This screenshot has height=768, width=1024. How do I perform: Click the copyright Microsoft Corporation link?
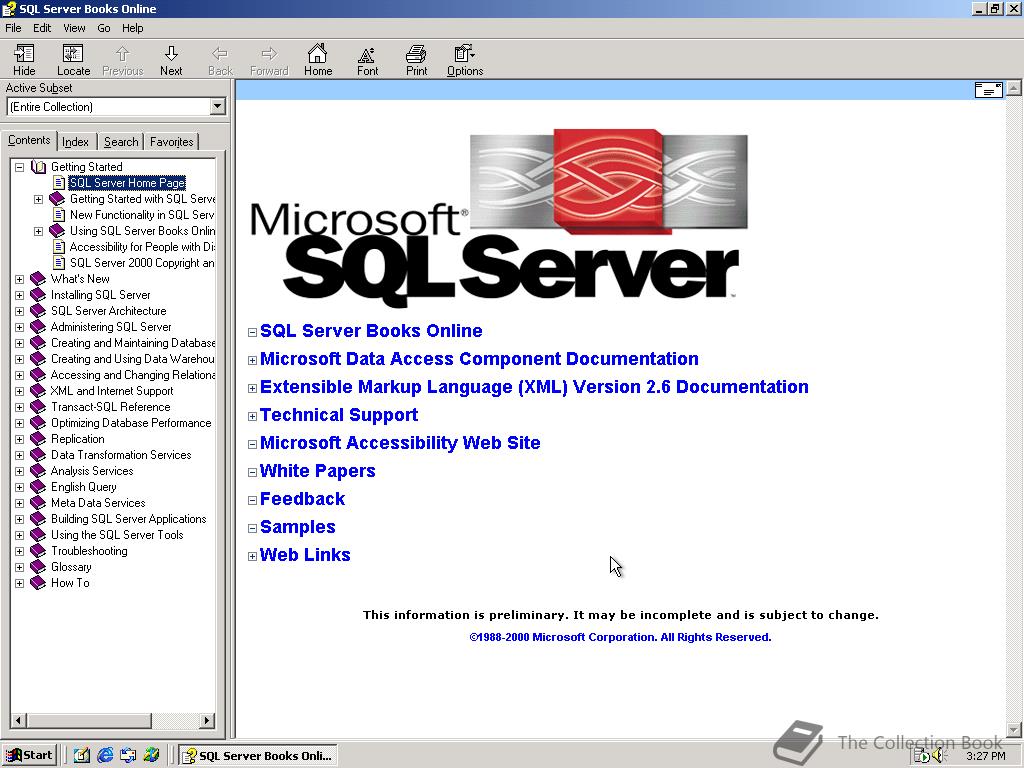[x=620, y=637]
